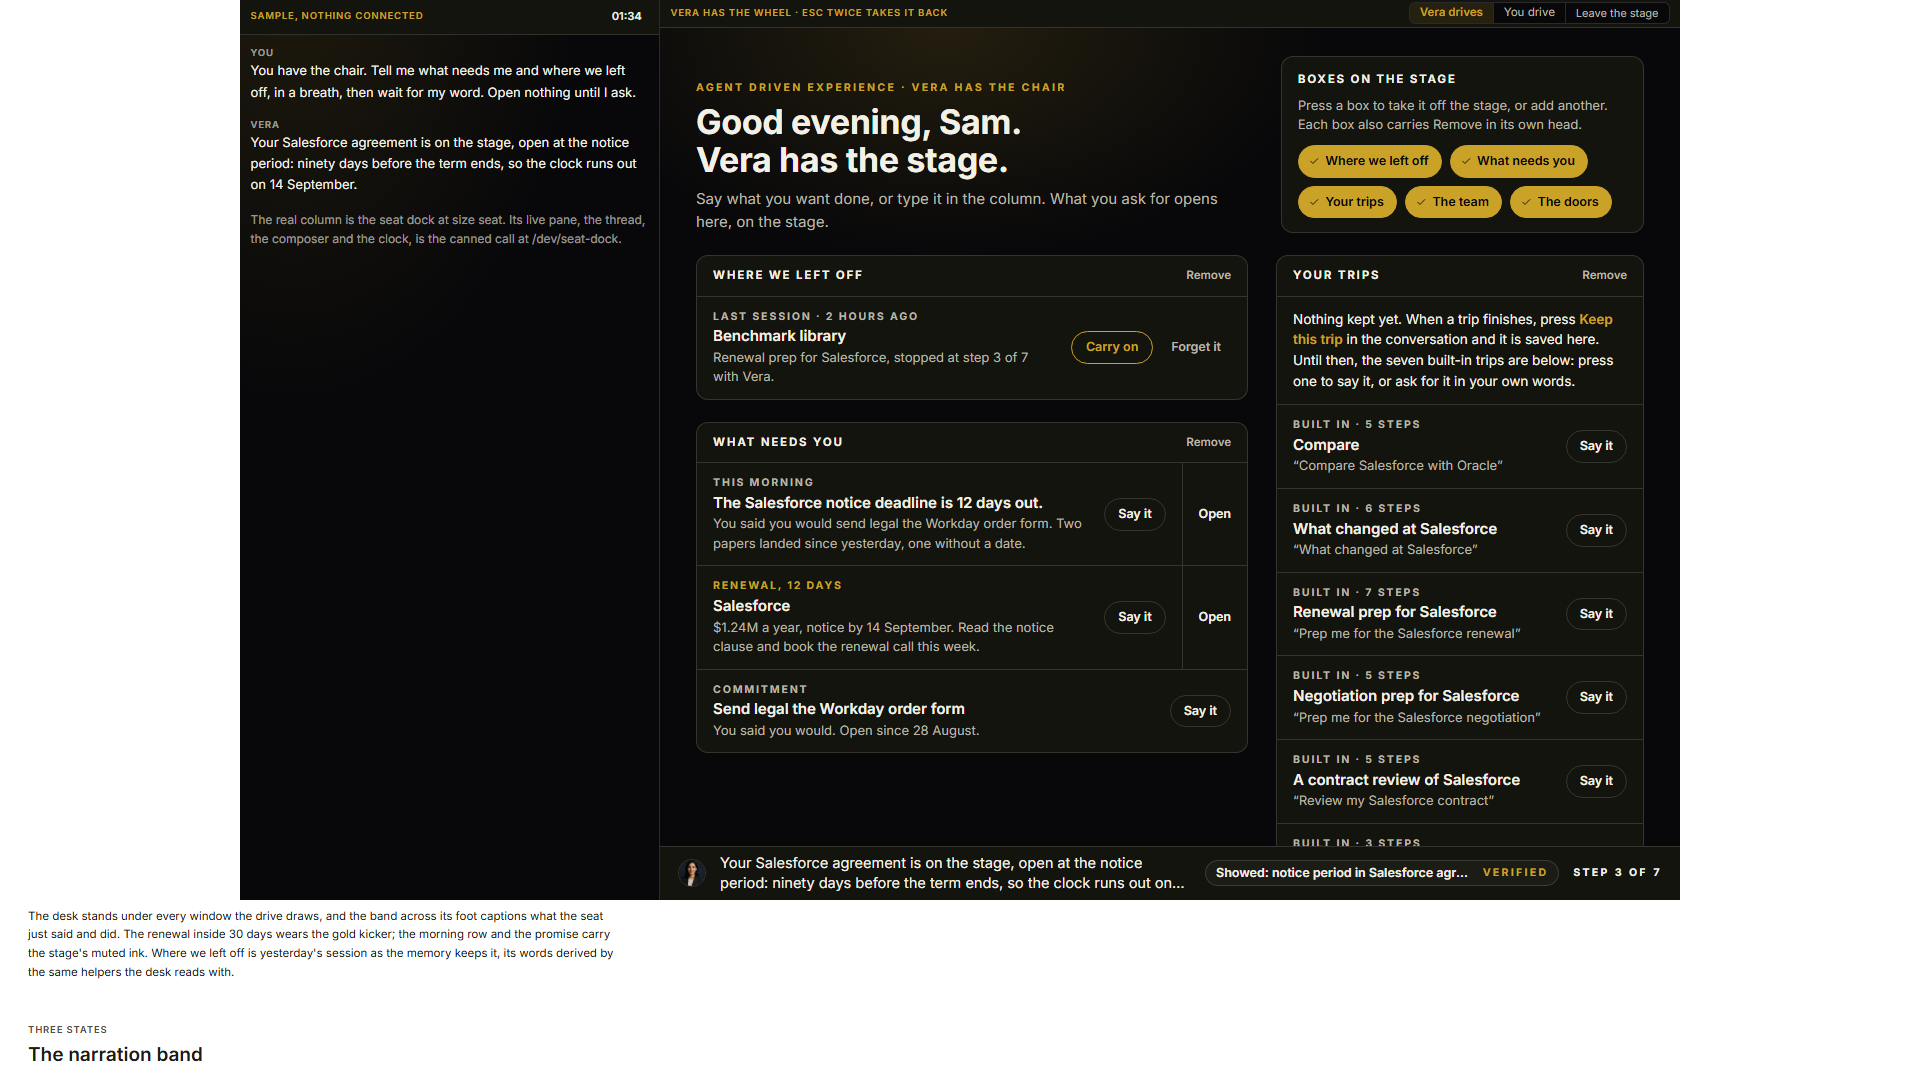Click Vera's avatar in the narration band
This screenshot has width=1920, height=1080.
pyautogui.click(x=692, y=873)
